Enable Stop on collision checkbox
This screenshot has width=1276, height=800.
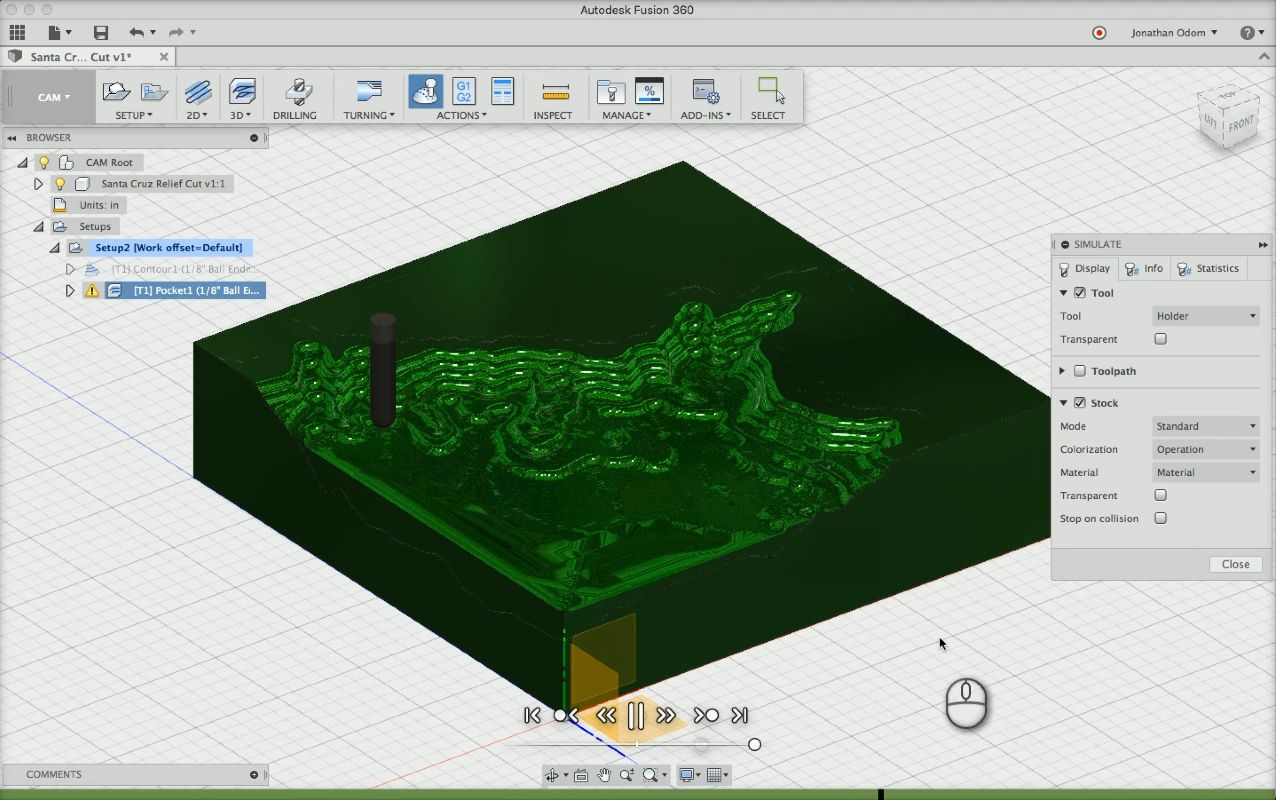[1160, 518]
